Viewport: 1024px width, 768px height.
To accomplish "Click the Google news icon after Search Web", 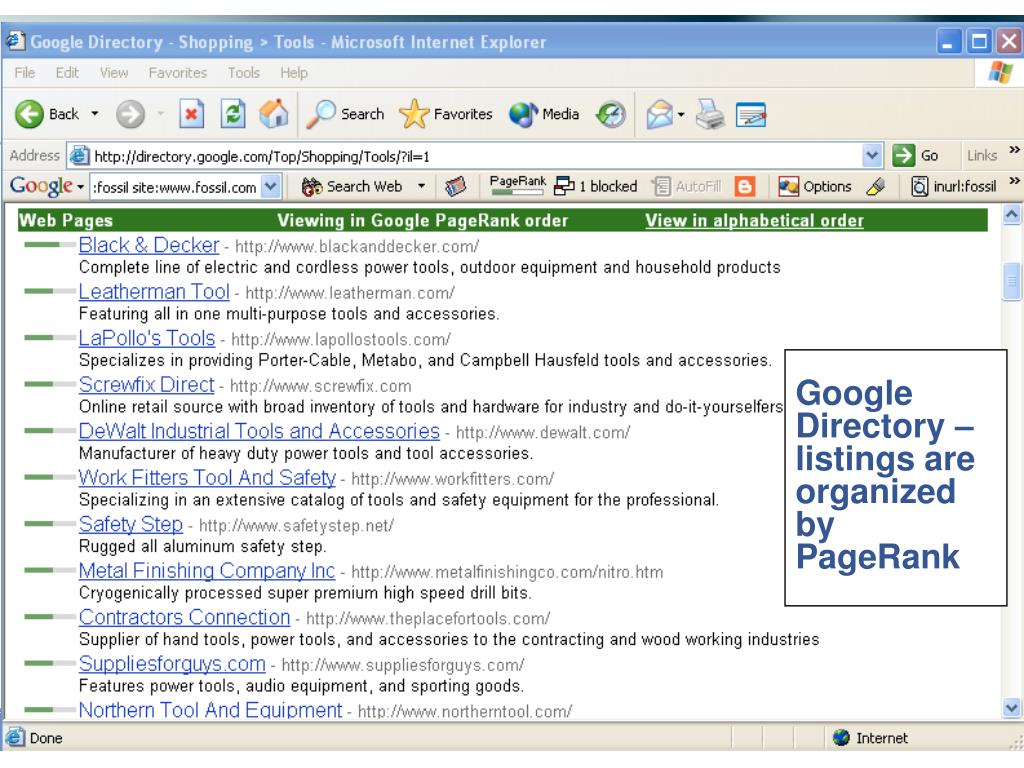I will pyautogui.click(x=455, y=187).
